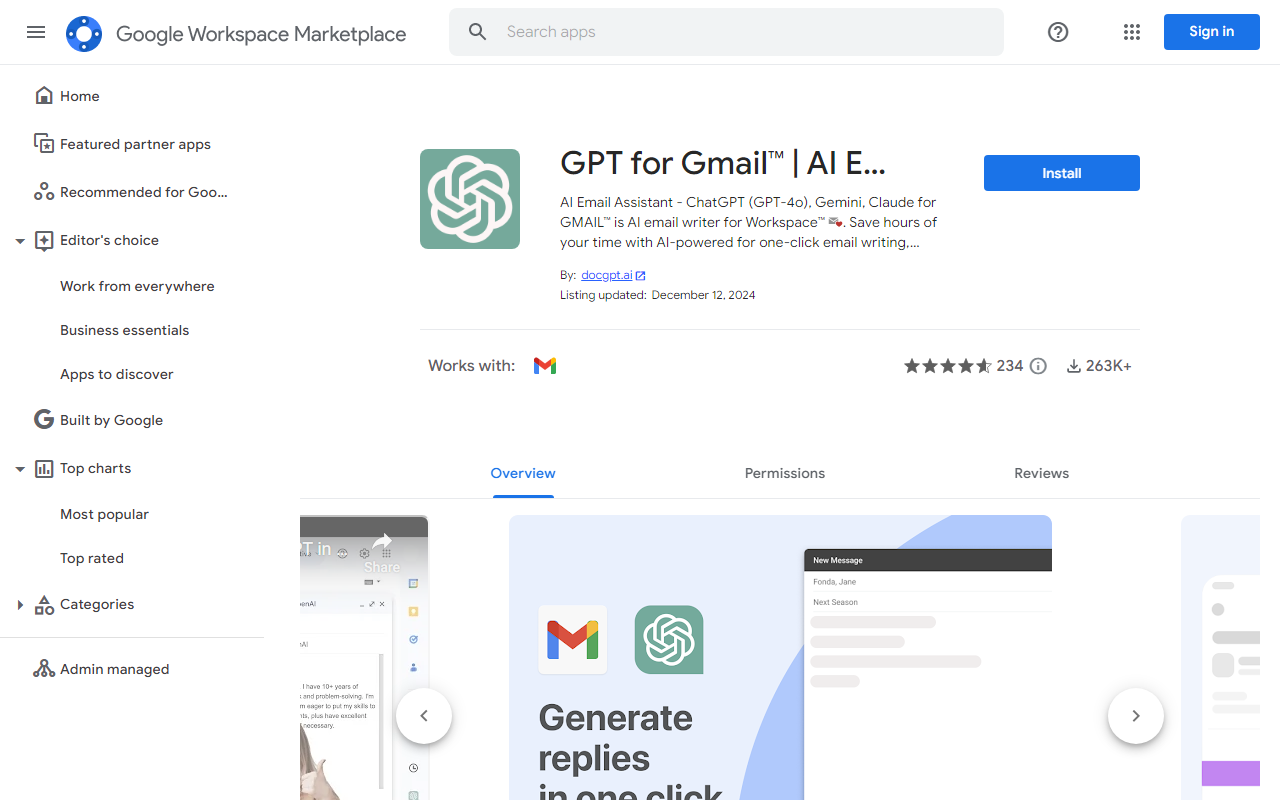Click the Home icon in sidebar
Screen dimensions: 1280x800
(x=44, y=96)
